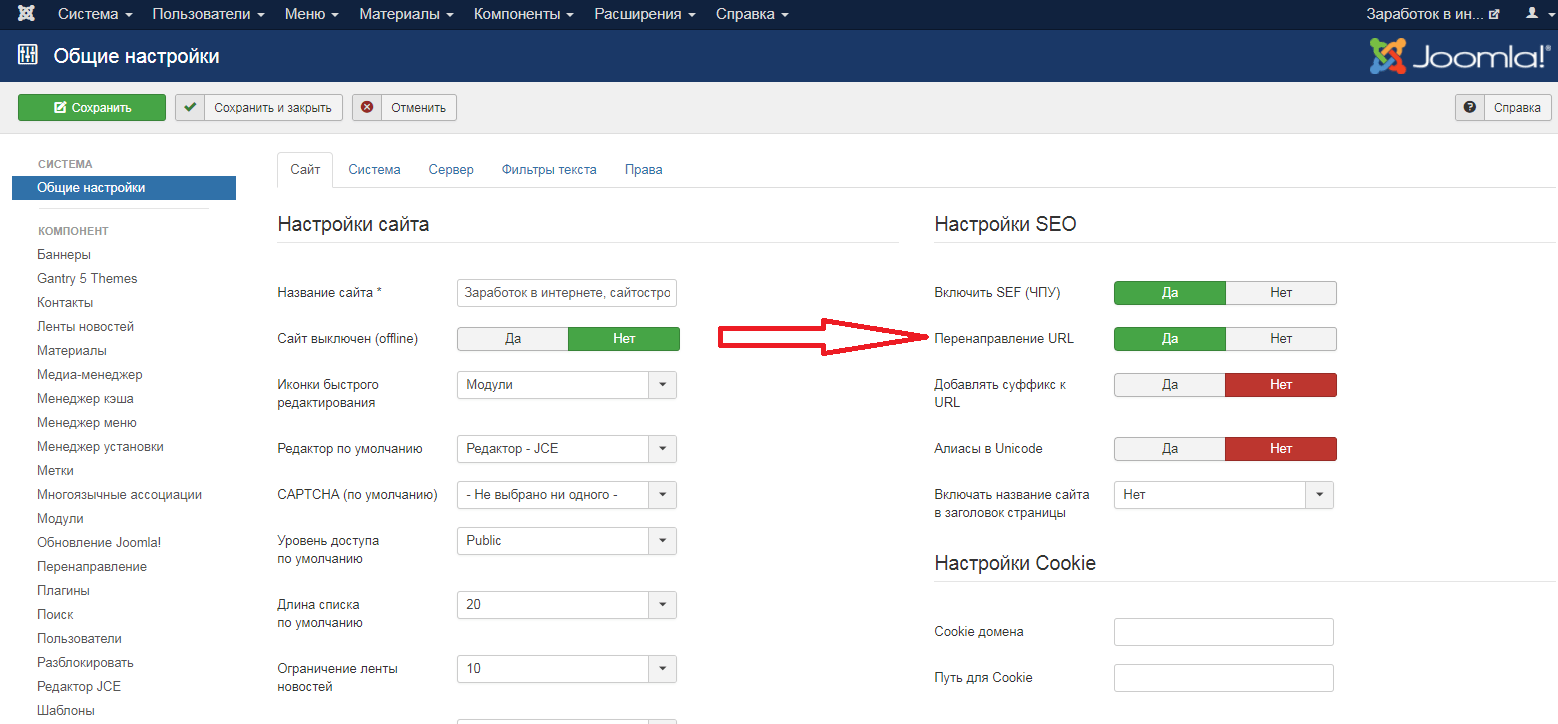Open the Редактор по умолчанию dropdown
This screenshot has height=724, width=1558.
[664, 448]
